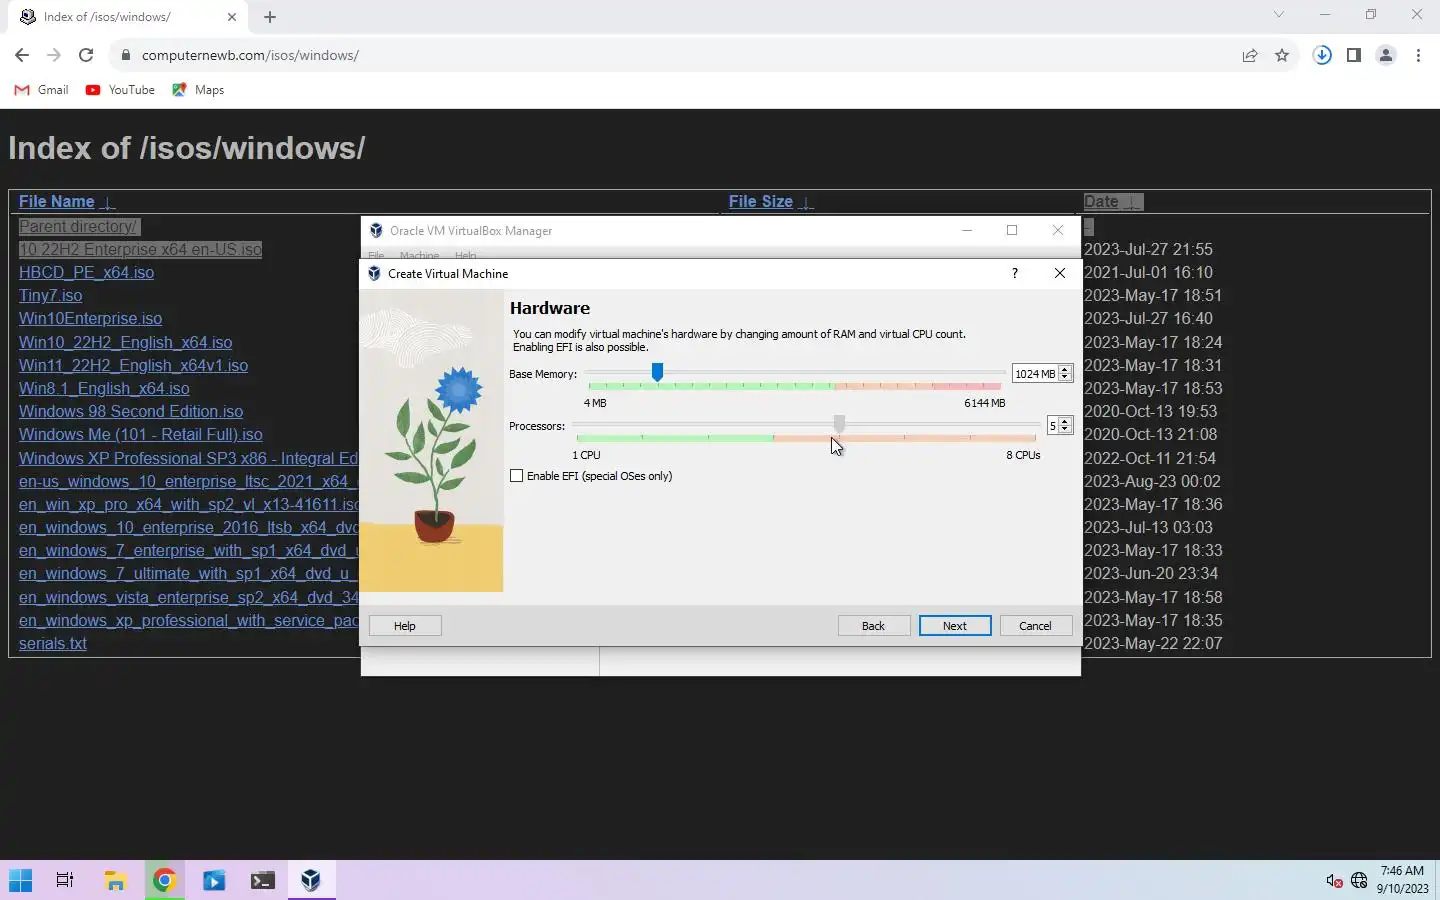Open the clock showing 7:46 AM
Viewport: 1440px width, 900px height.
pos(1402,880)
